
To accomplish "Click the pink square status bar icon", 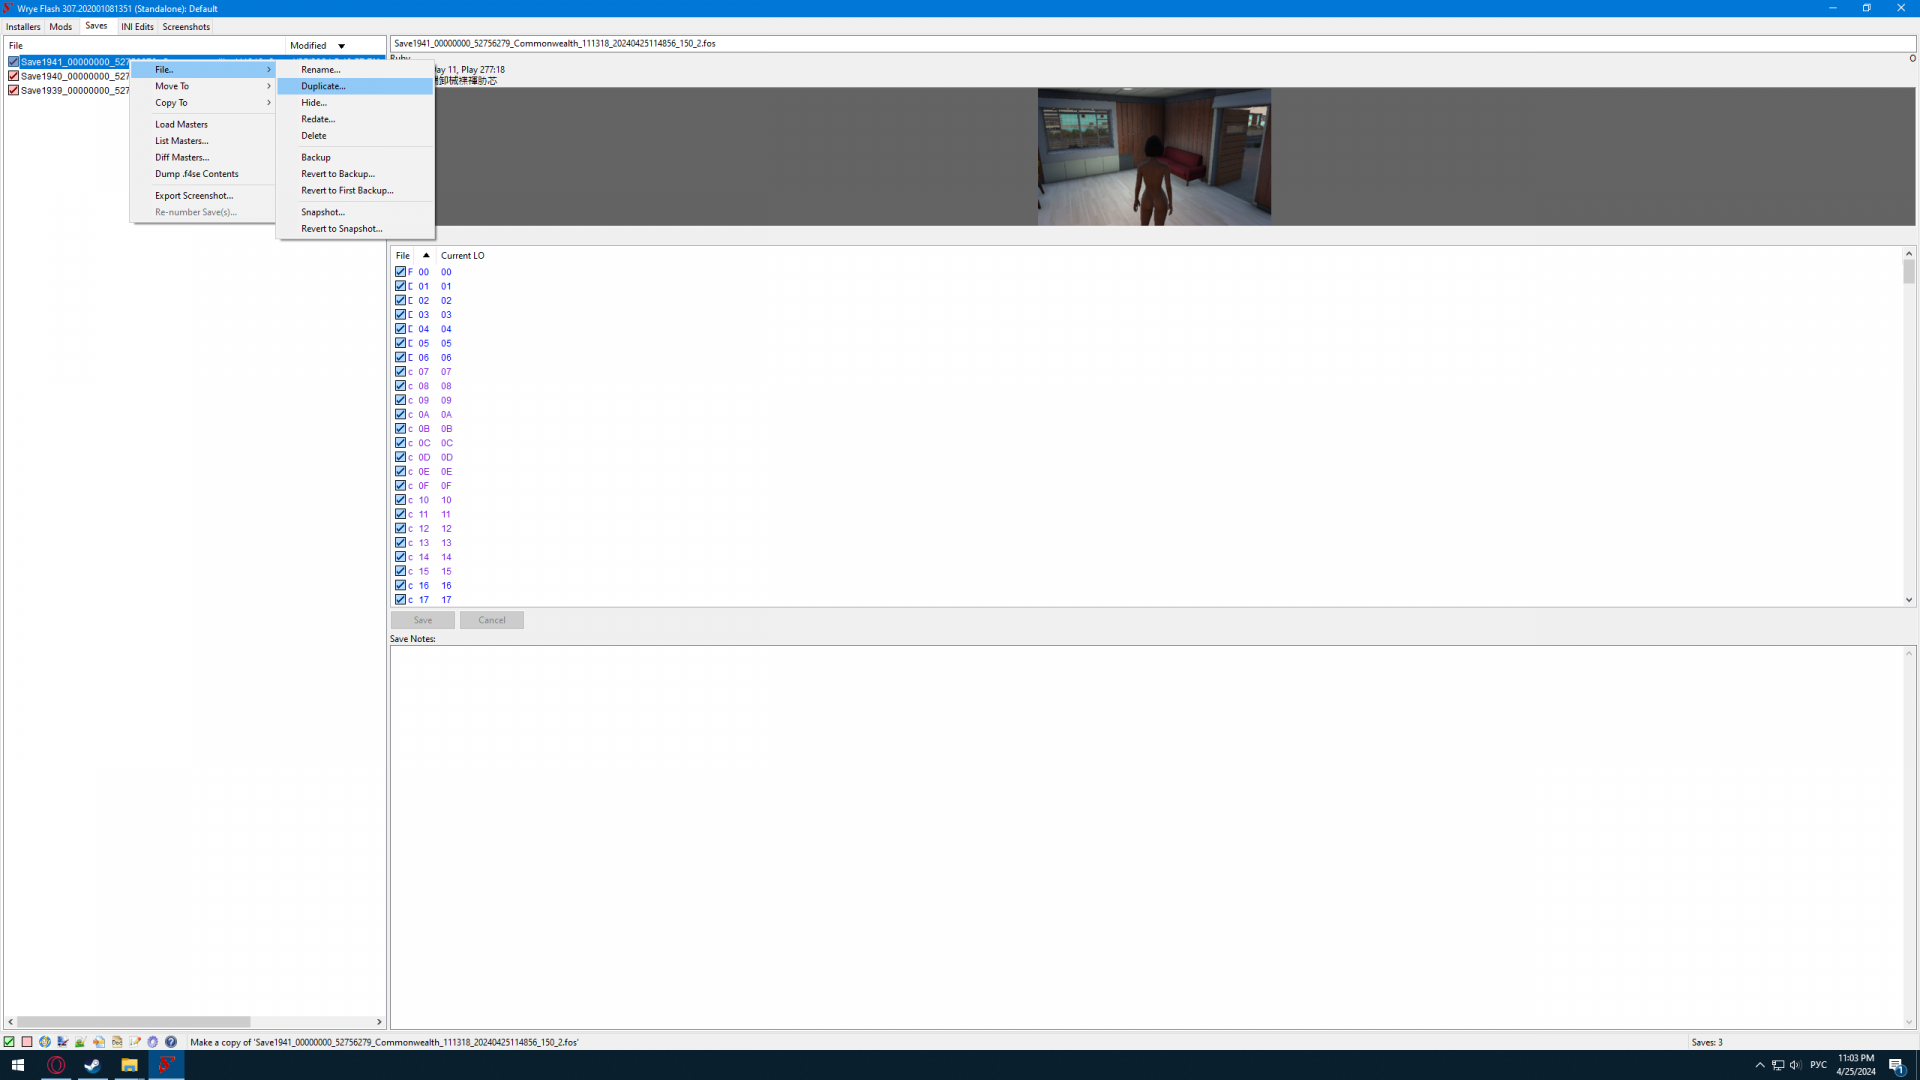I will 27,1041.
